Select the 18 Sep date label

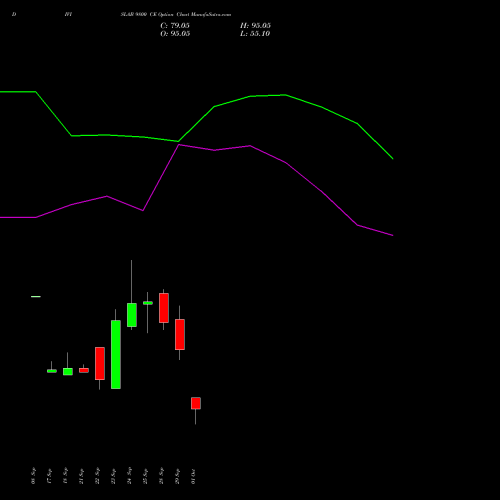click(x=65, y=476)
